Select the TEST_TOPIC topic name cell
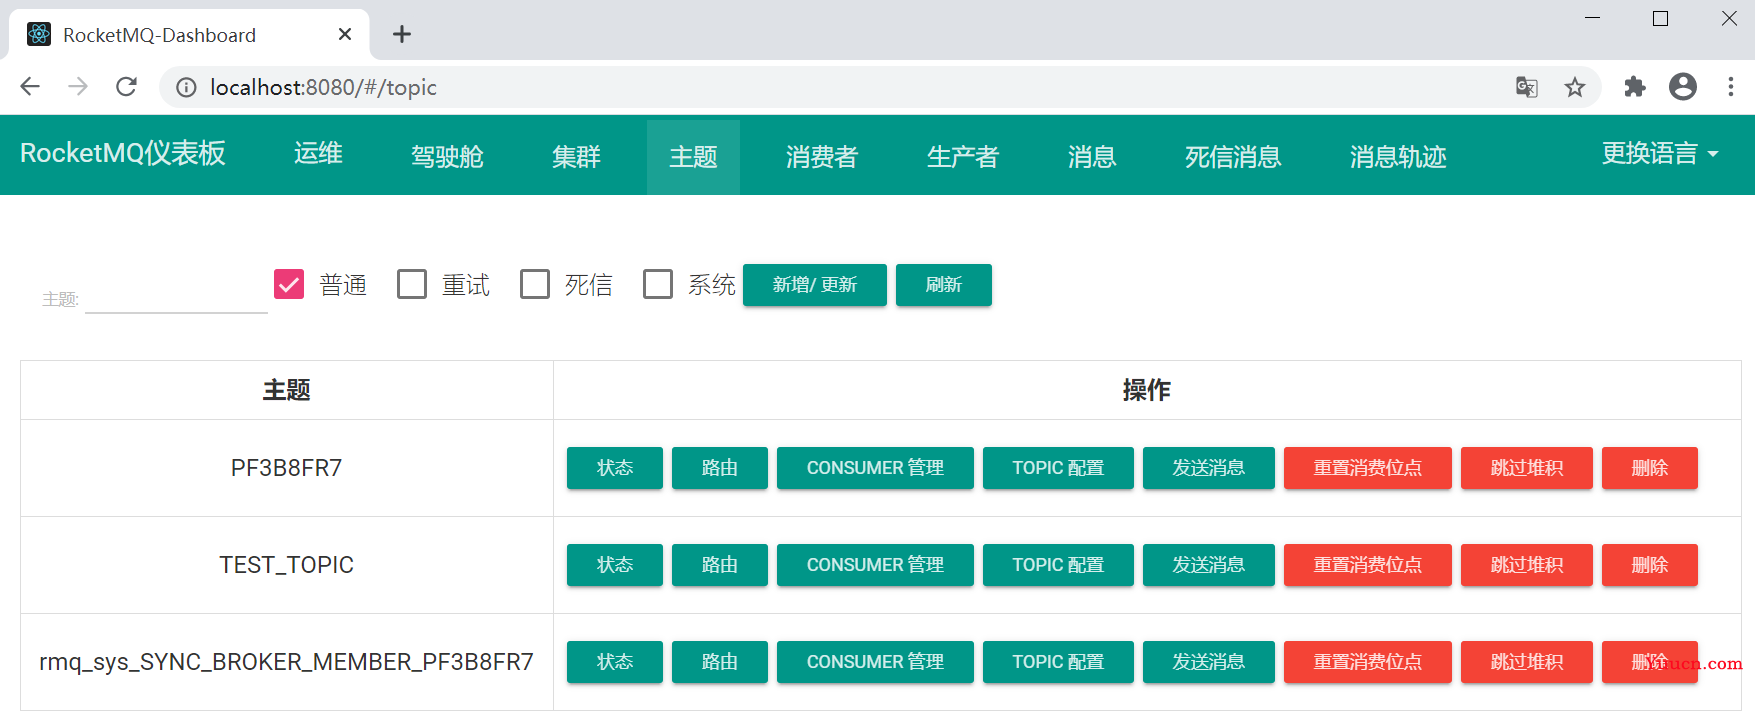This screenshot has height=718, width=1755. 287,565
